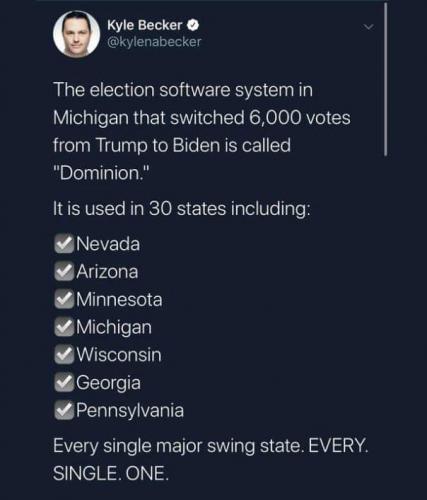The image size is (427, 500).
Task: Click the Wisconsin list entry text
Action: (x=119, y=354)
